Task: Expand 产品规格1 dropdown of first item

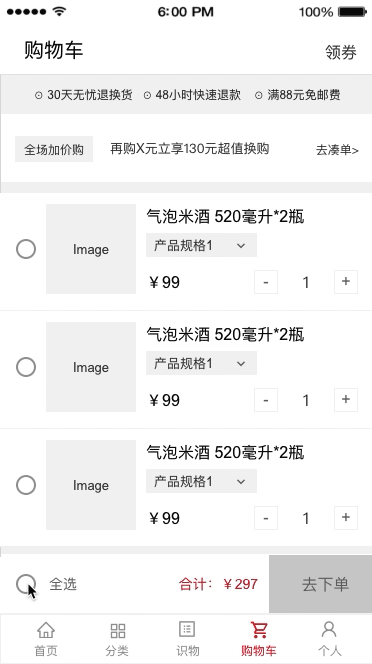Action: pos(201,245)
